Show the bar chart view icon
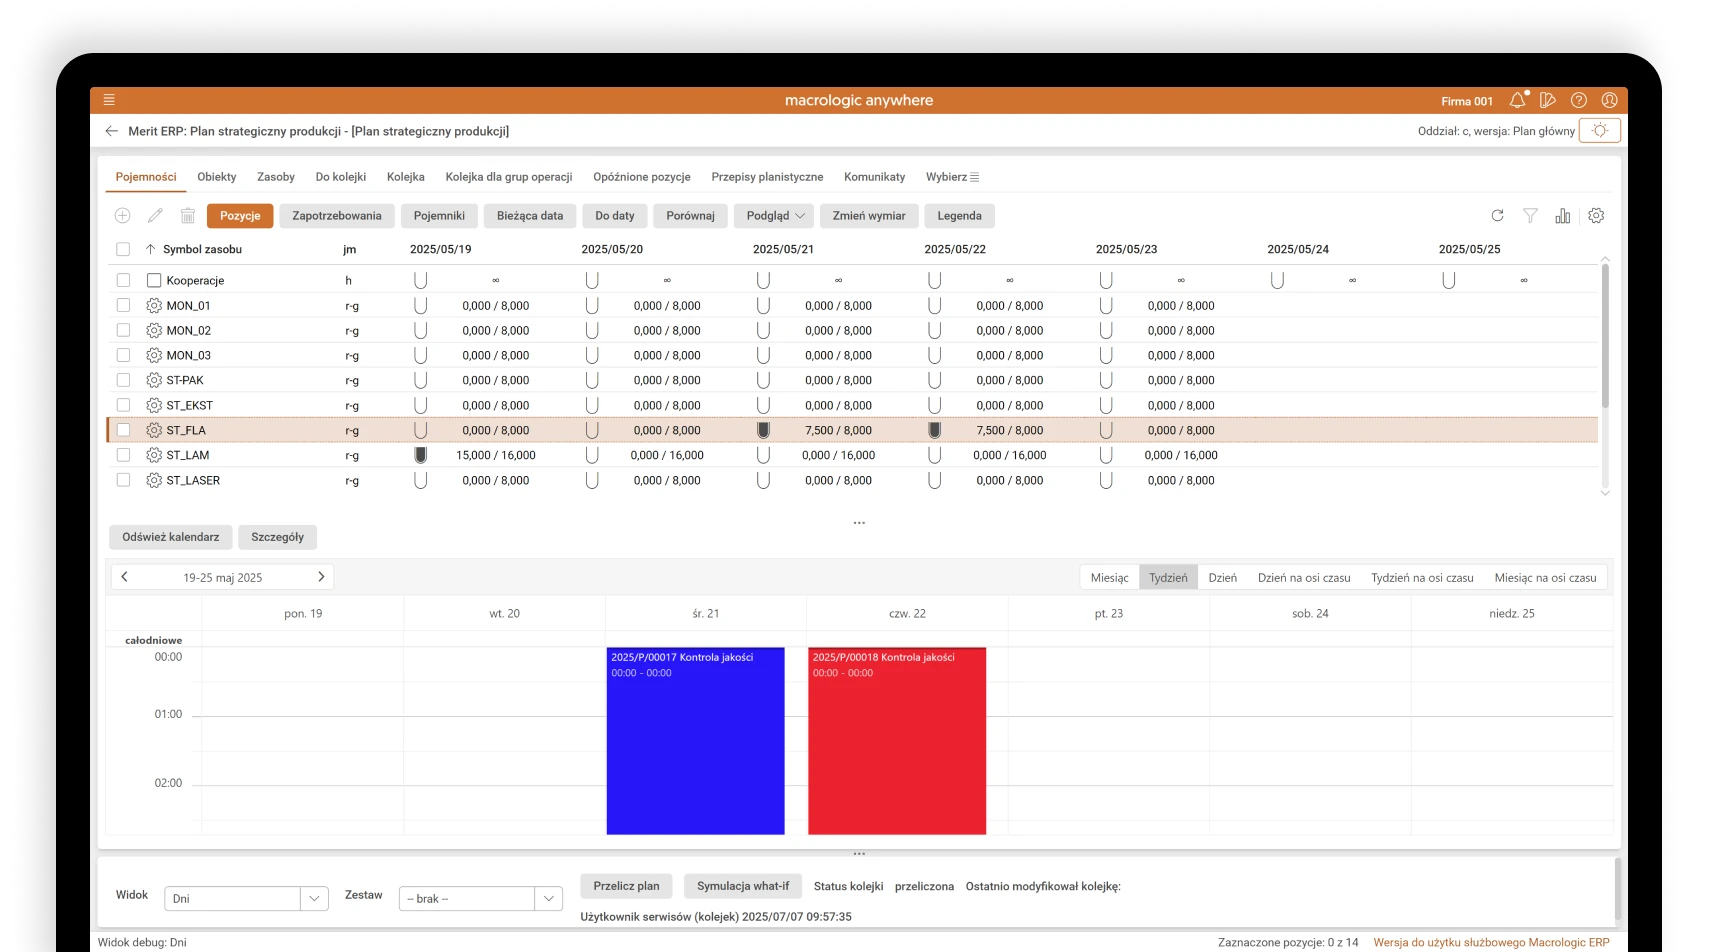The height and width of the screenshot is (952, 1718). [x=1562, y=216]
